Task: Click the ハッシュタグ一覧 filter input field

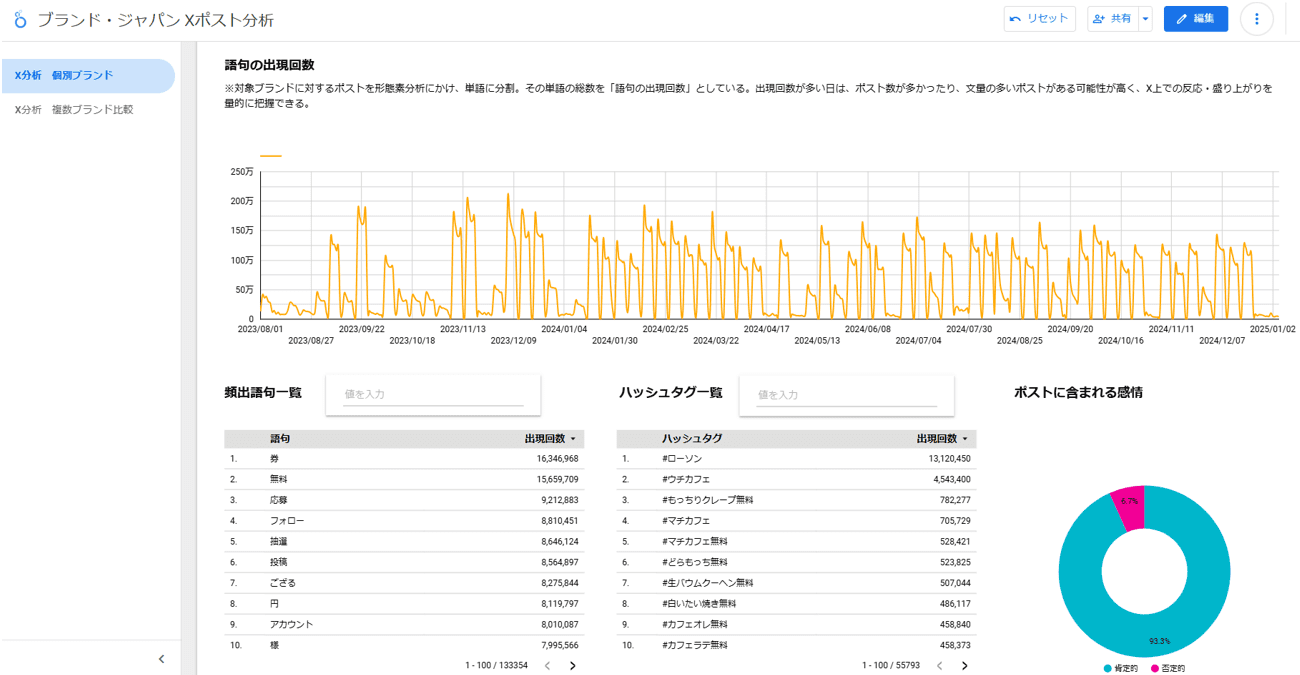Action: (846, 395)
